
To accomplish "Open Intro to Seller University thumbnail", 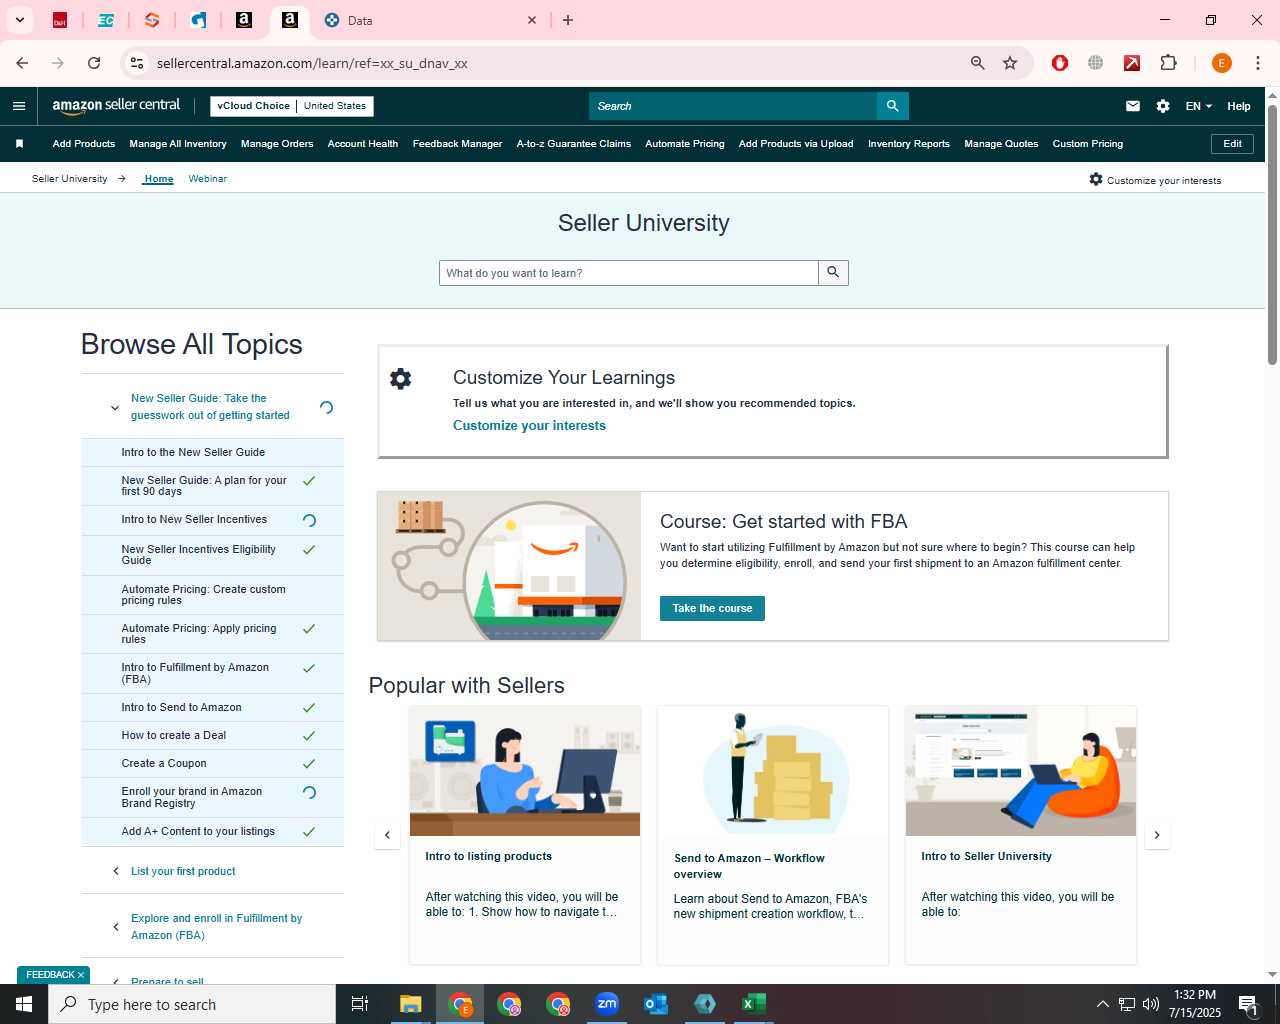I will tap(1021, 771).
